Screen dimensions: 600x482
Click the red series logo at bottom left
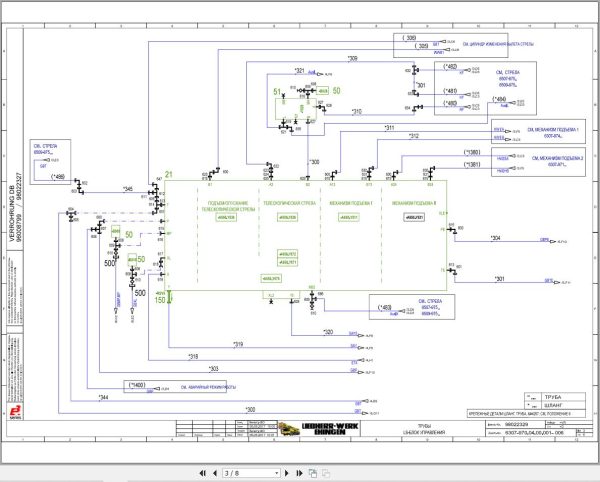click(x=15, y=412)
